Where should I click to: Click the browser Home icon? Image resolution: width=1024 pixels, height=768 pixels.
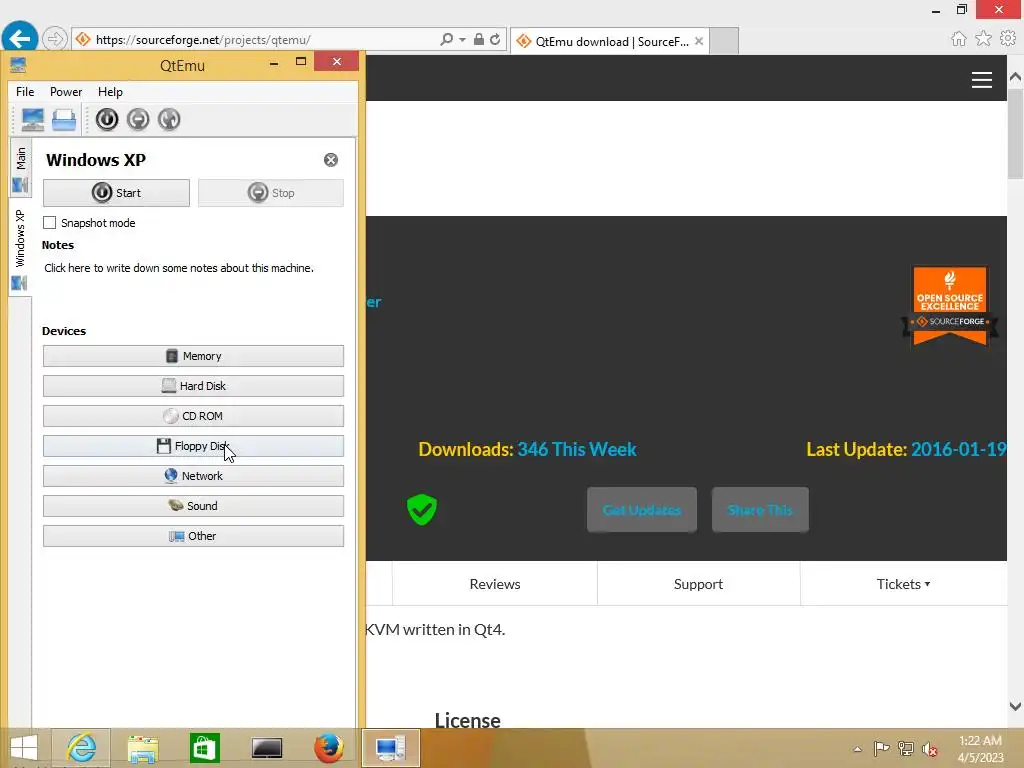tap(959, 39)
